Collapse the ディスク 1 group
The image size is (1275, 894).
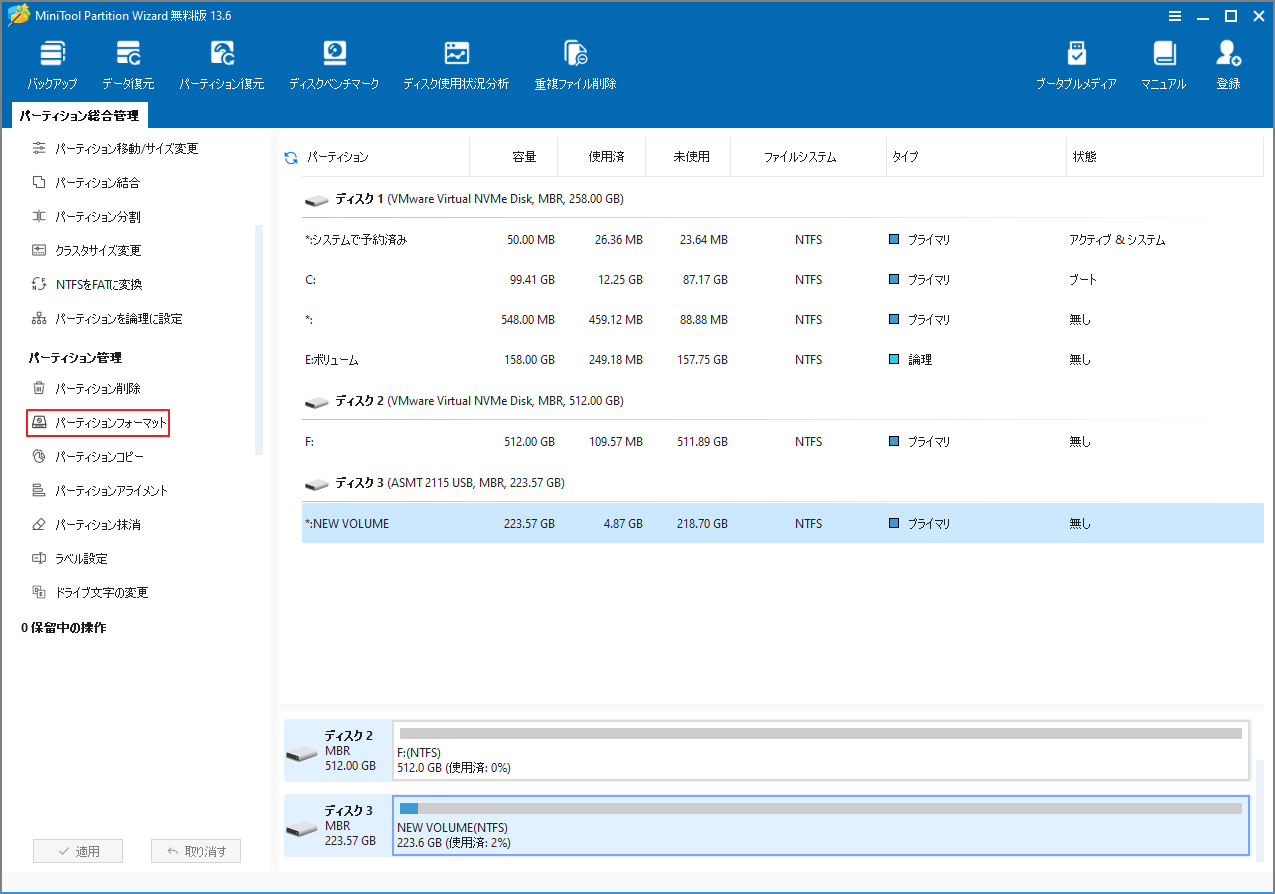[x=316, y=199]
